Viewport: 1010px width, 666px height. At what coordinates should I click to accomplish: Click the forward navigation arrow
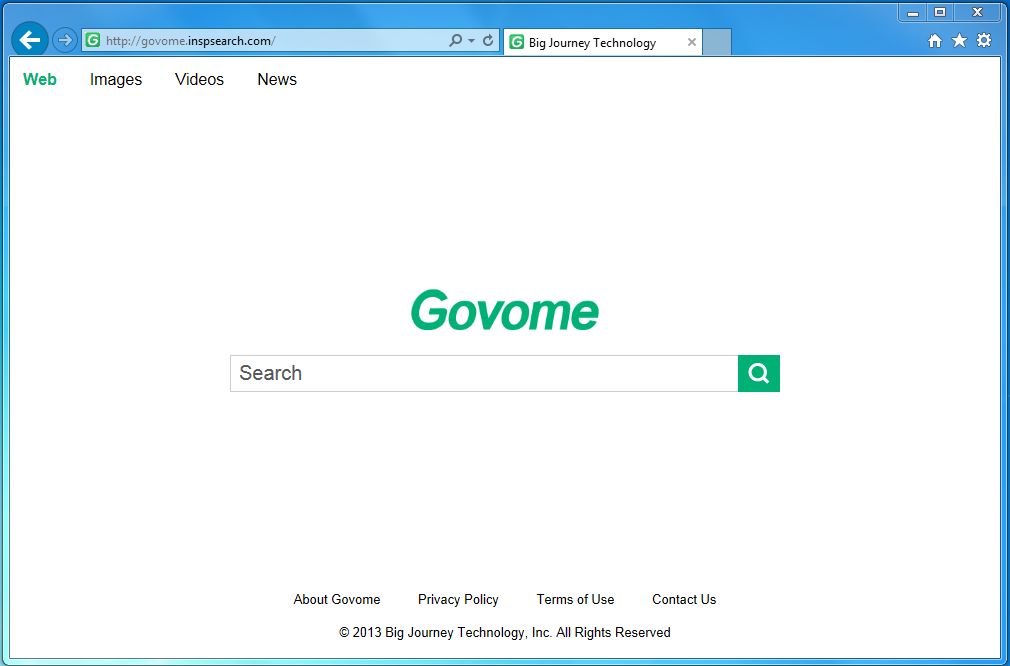[63, 40]
